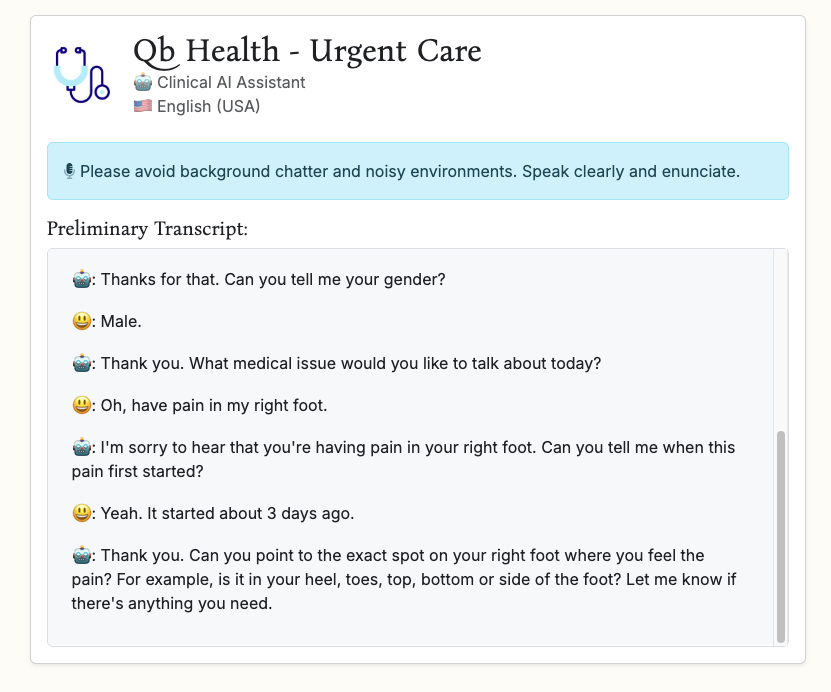Click smiley avatar next to "Male." reply
This screenshot has width=831, height=692.
(x=82, y=322)
